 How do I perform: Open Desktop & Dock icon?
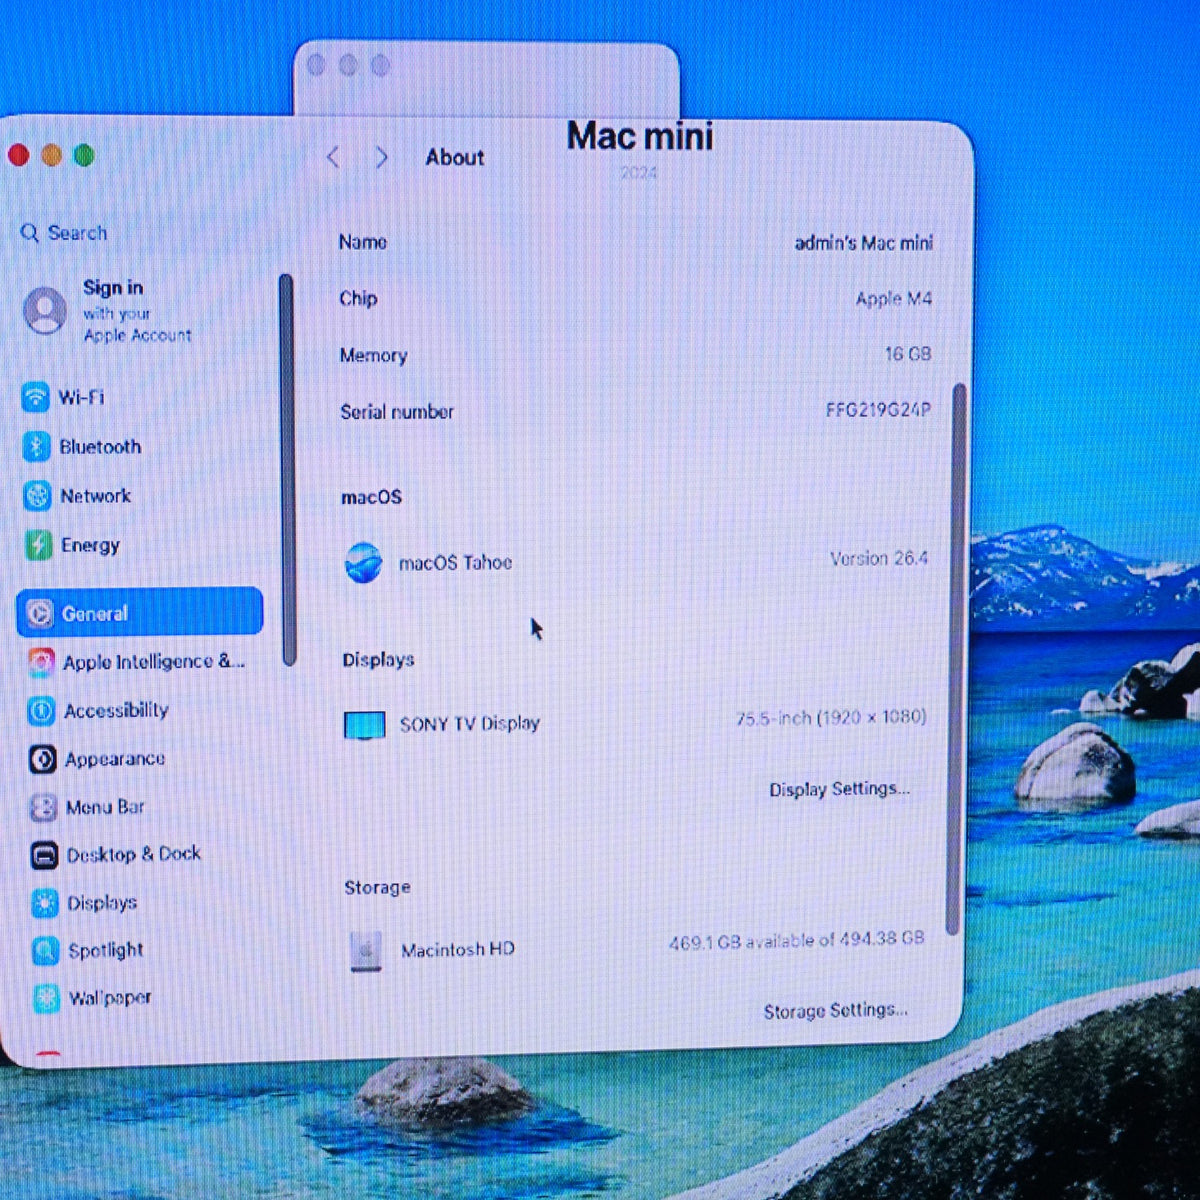(x=44, y=855)
